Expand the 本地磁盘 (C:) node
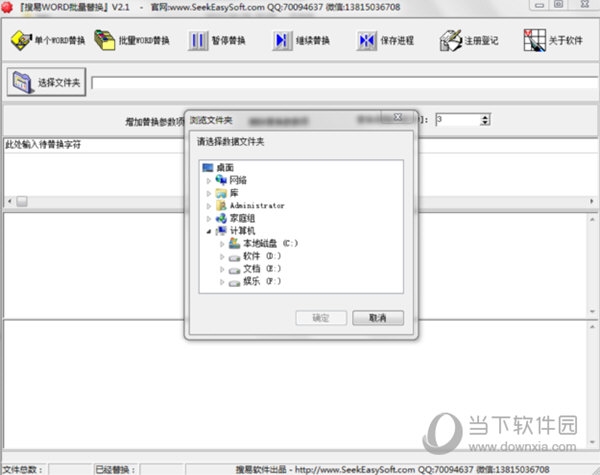This screenshot has width=600, height=475. 222,244
